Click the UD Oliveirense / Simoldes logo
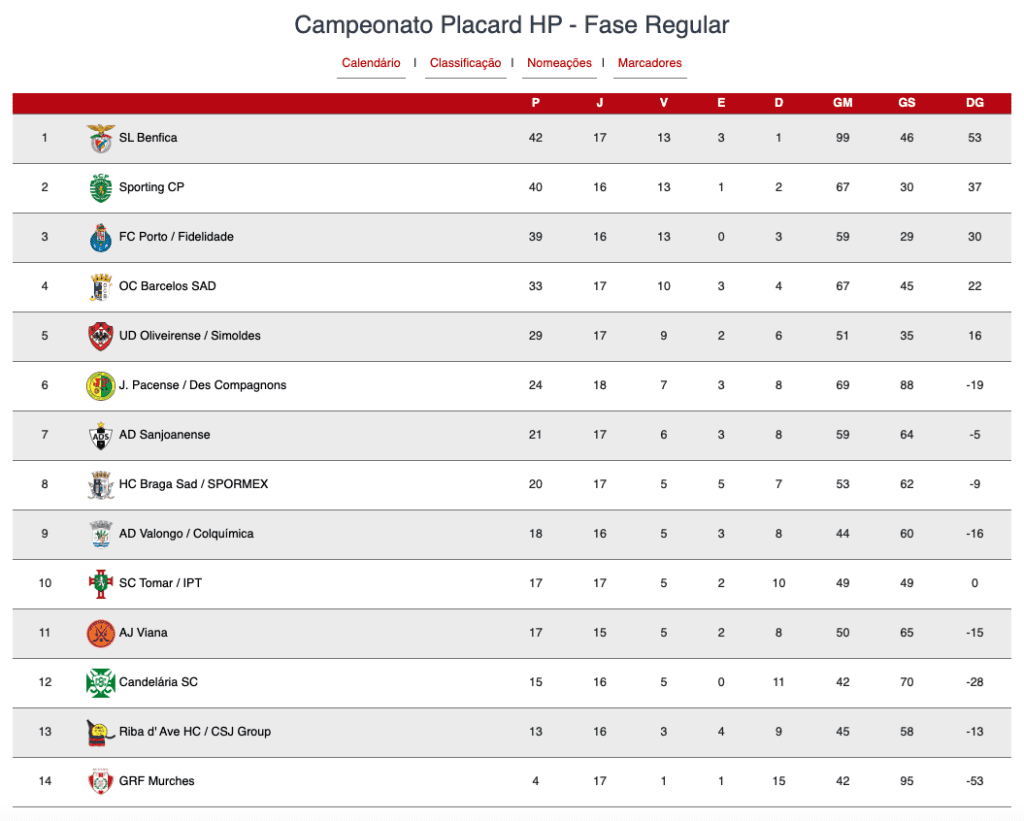 tap(101, 336)
